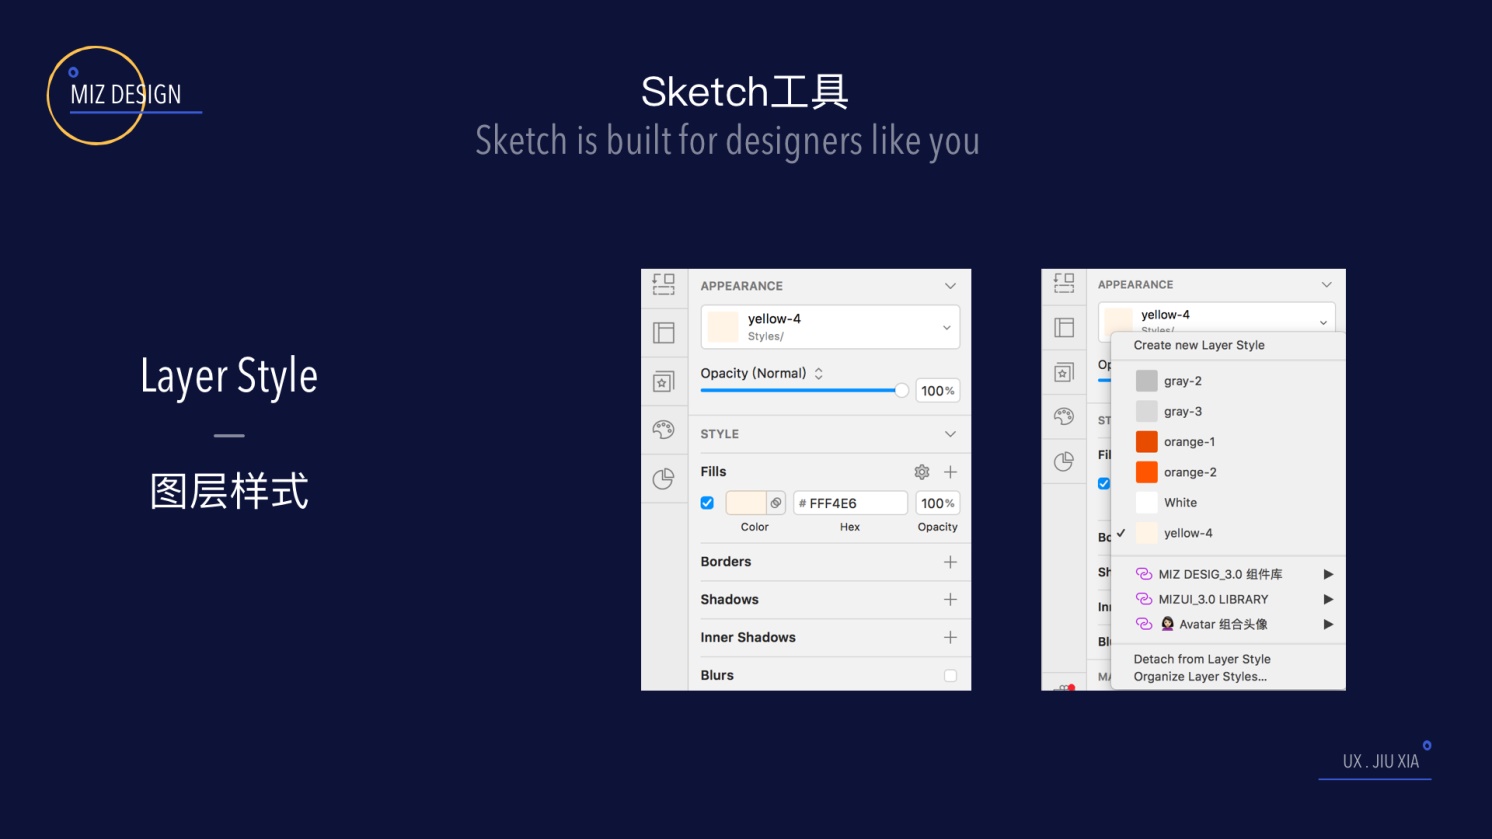Click the Hex input field showing FFF4E6

pos(850,503)
